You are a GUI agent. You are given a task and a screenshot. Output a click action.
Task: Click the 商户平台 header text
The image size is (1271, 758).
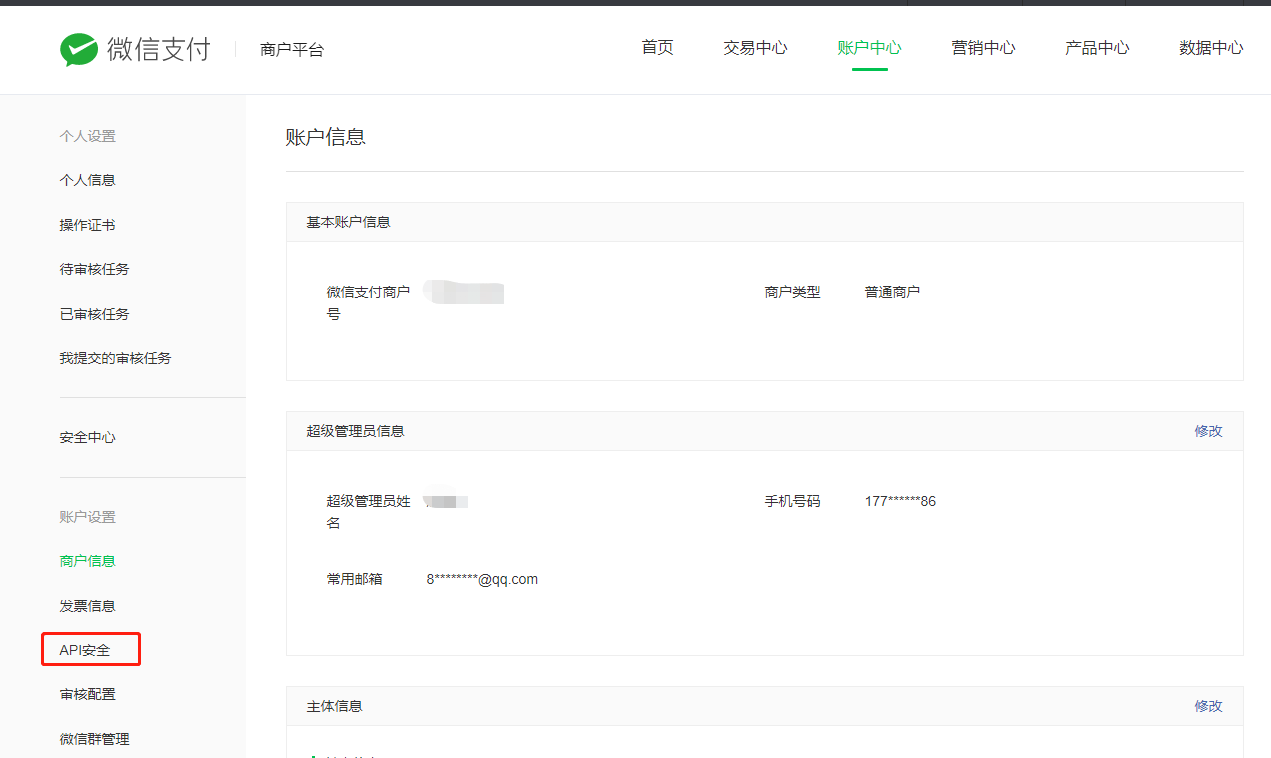coord(292,49)
